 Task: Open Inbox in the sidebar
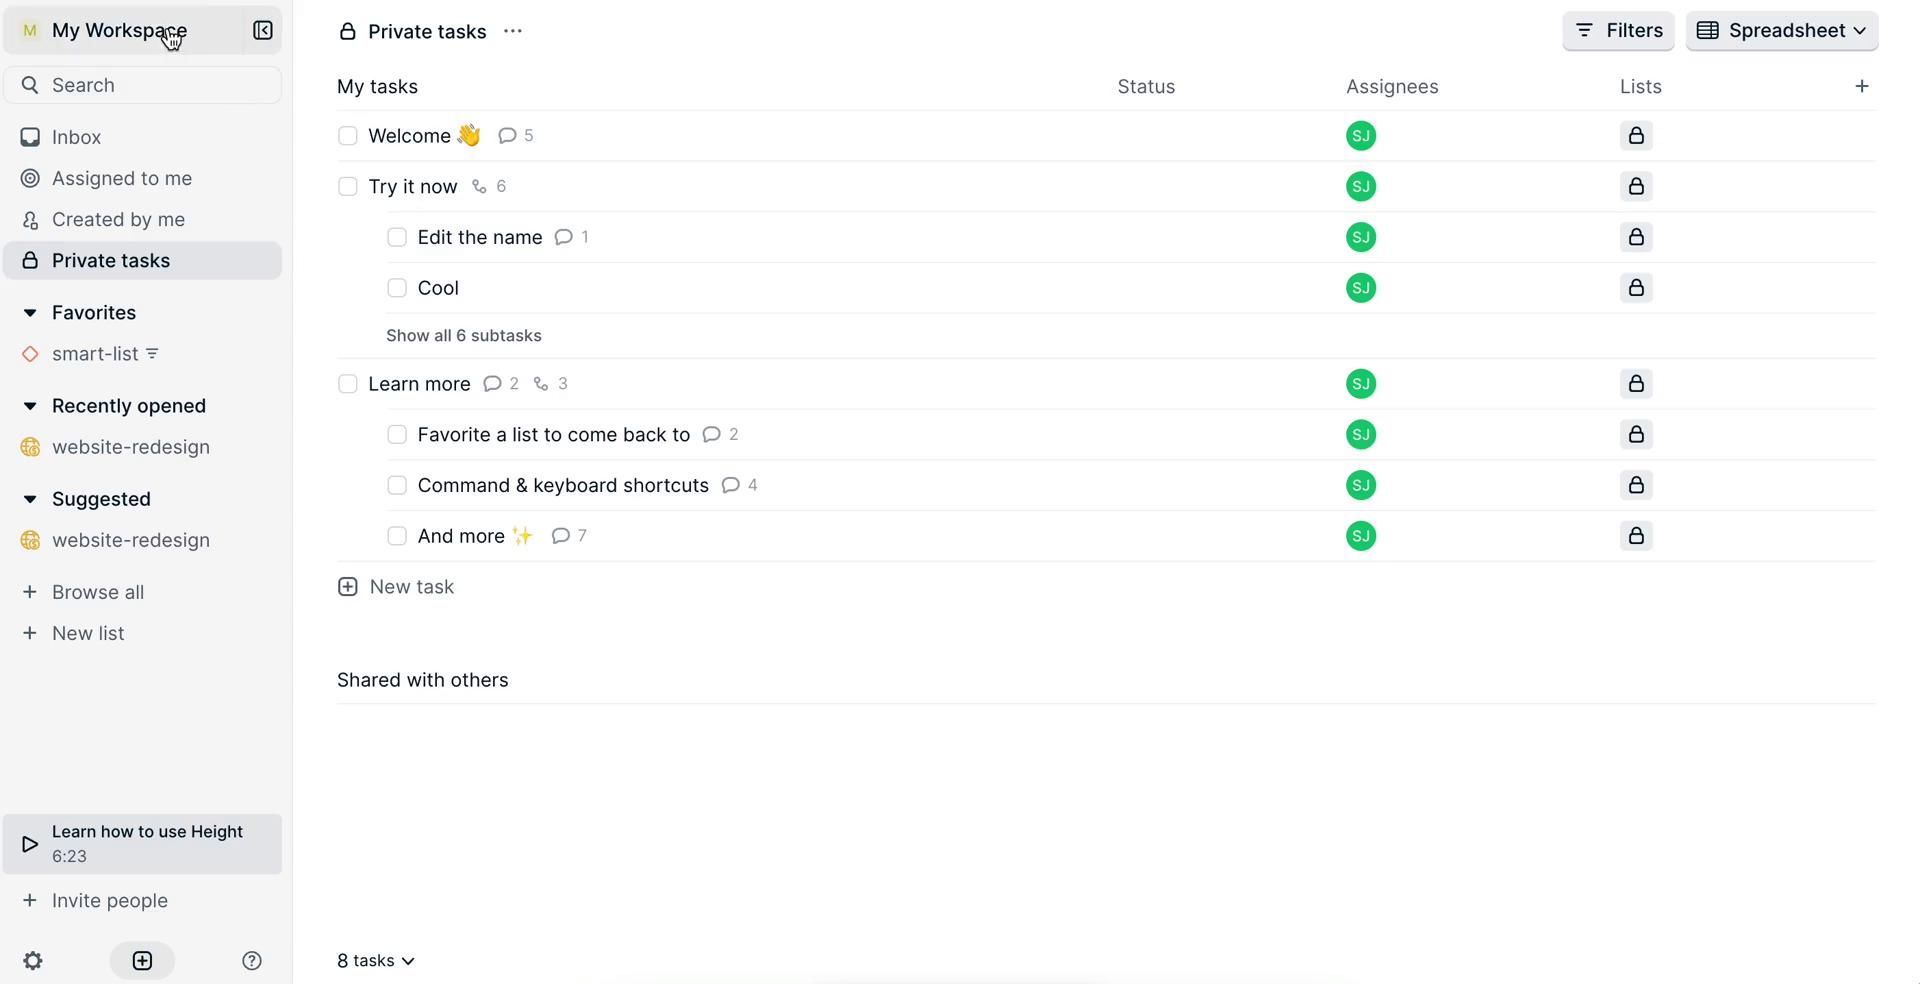click(x=76, y=137)
